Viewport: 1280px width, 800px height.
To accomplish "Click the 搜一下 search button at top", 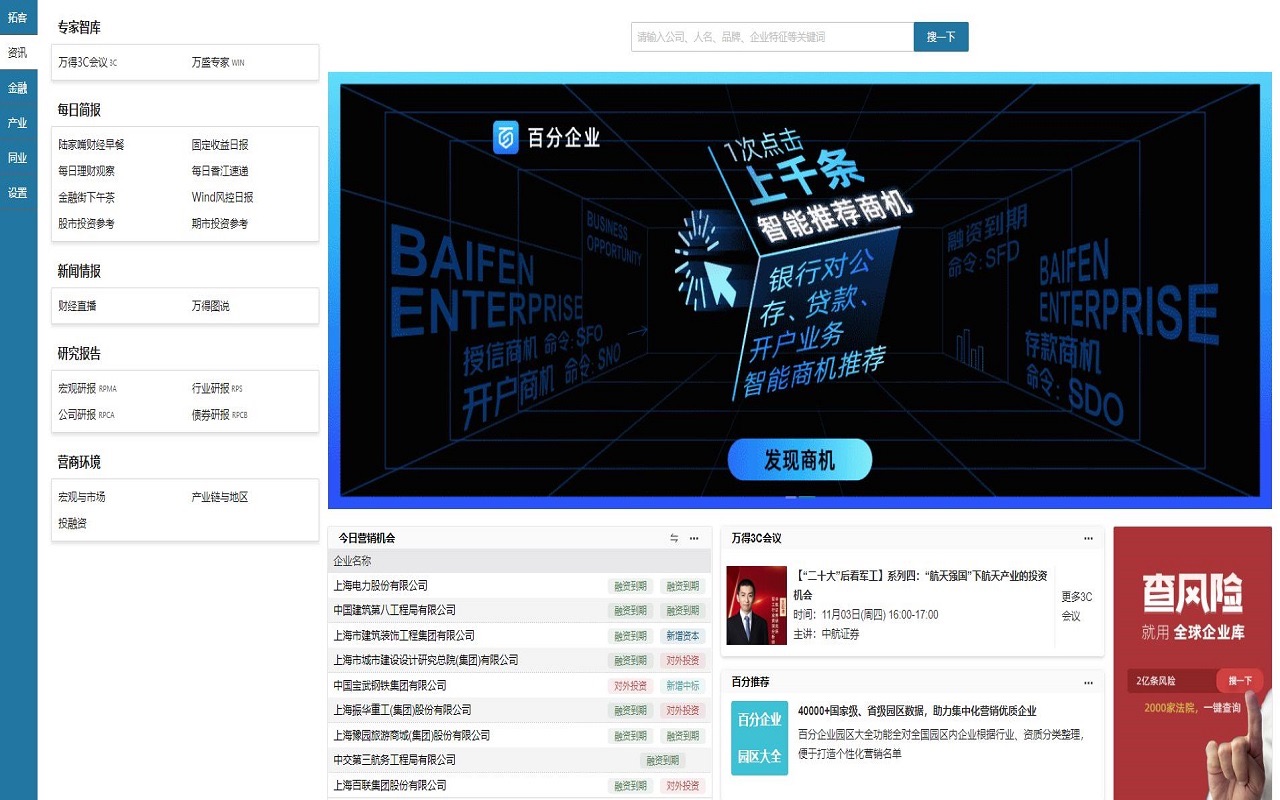I will point(940,37).
